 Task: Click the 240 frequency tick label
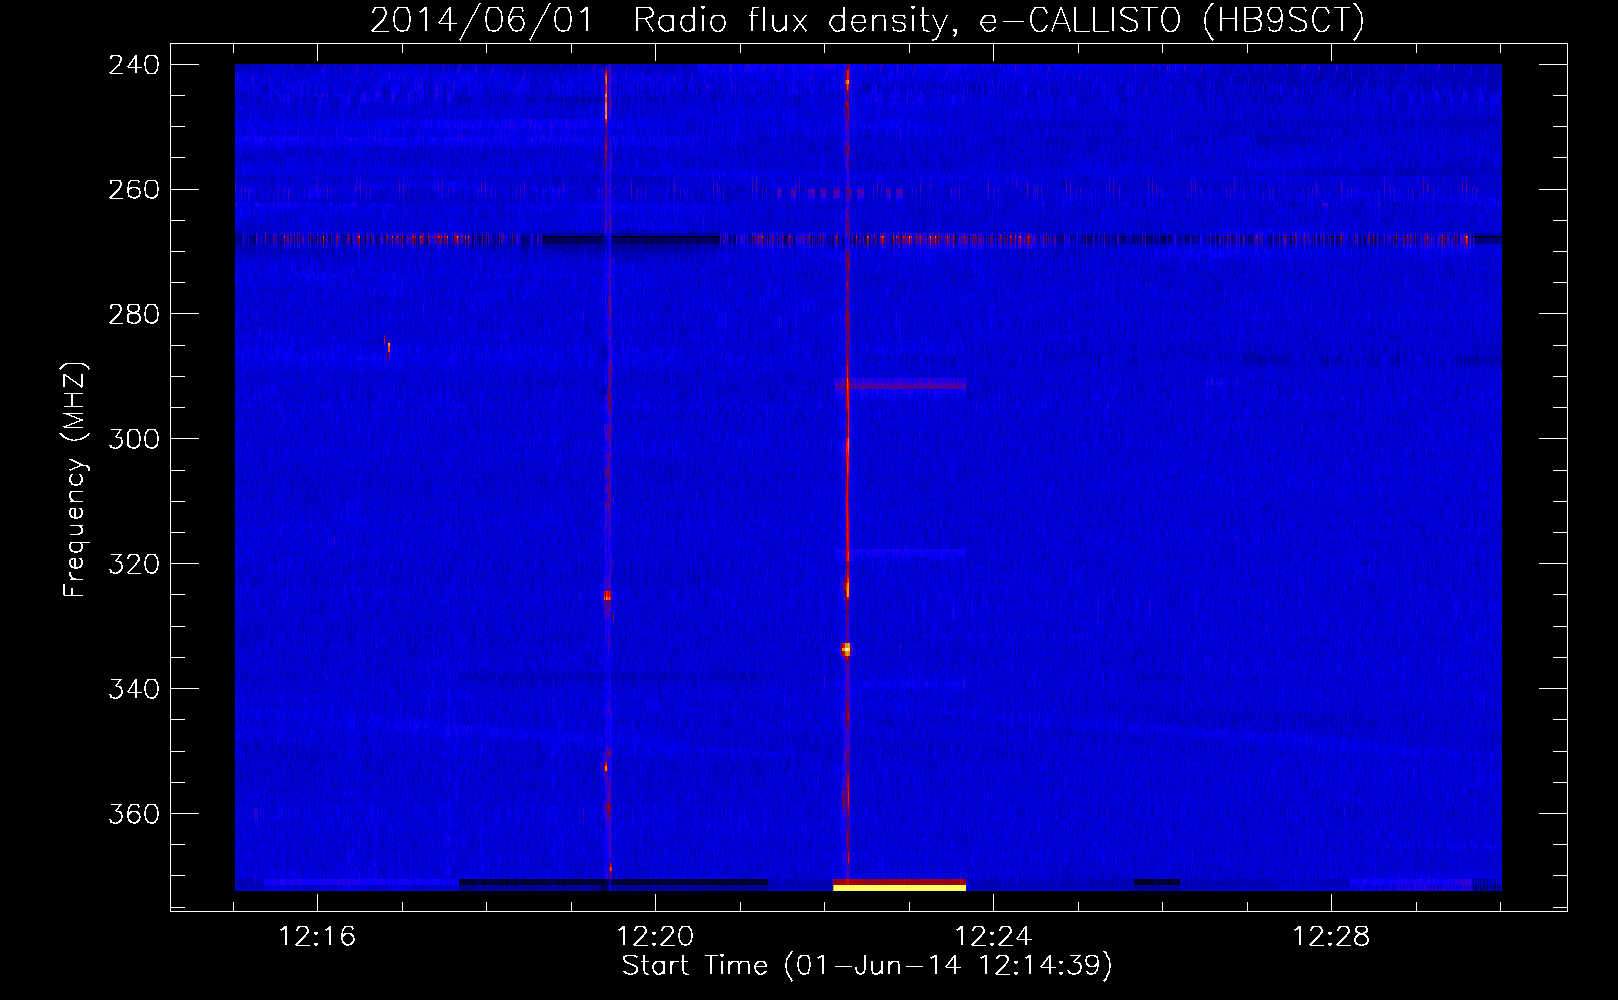click(134, 65)
